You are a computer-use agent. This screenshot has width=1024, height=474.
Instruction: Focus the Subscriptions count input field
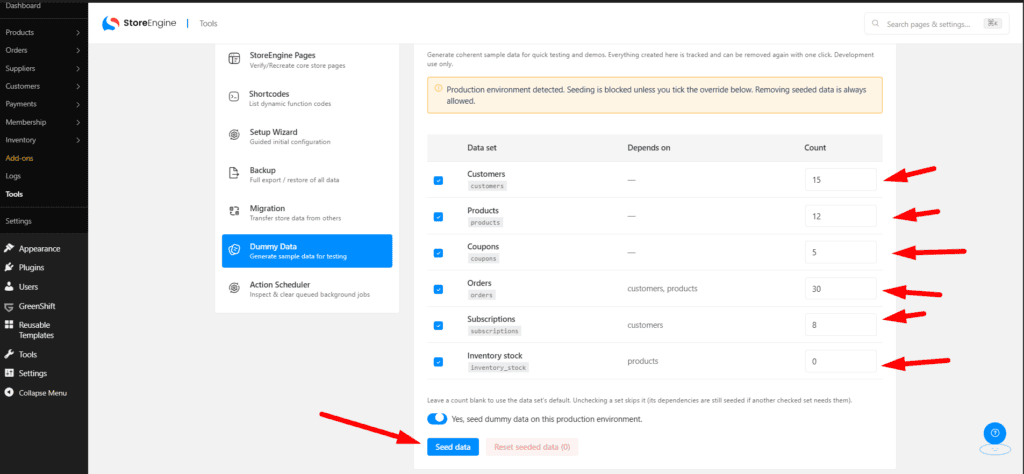pos(840,324)
